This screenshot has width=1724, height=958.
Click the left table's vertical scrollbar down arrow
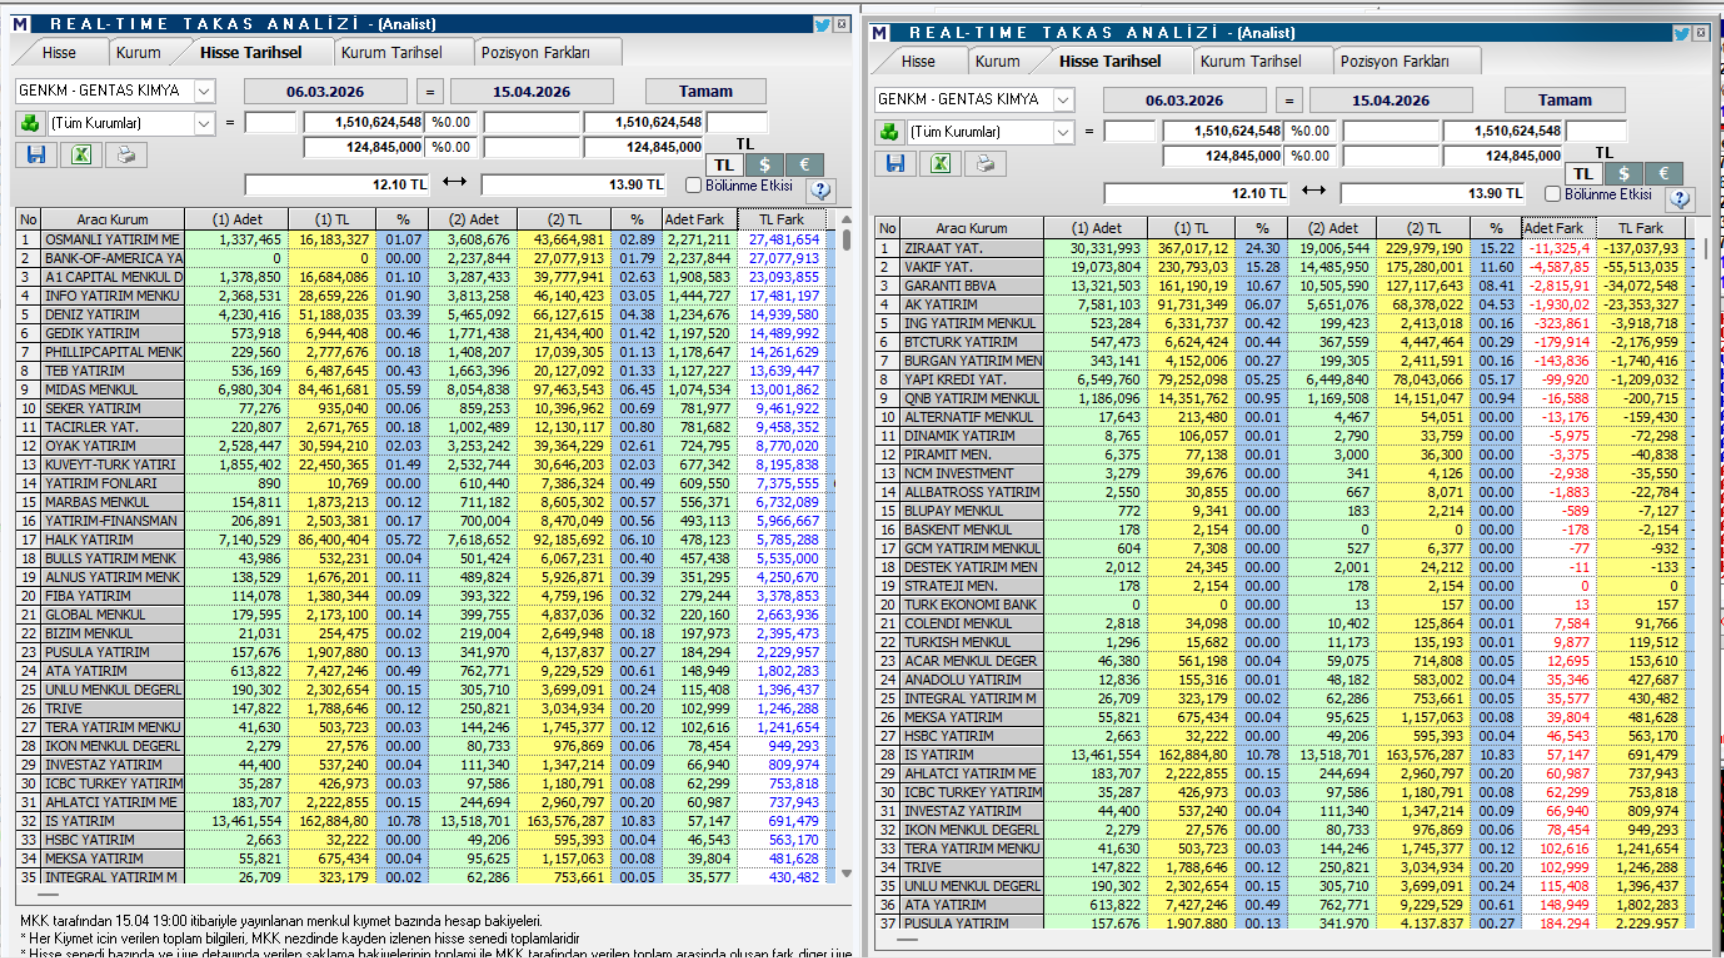point(846,873)
